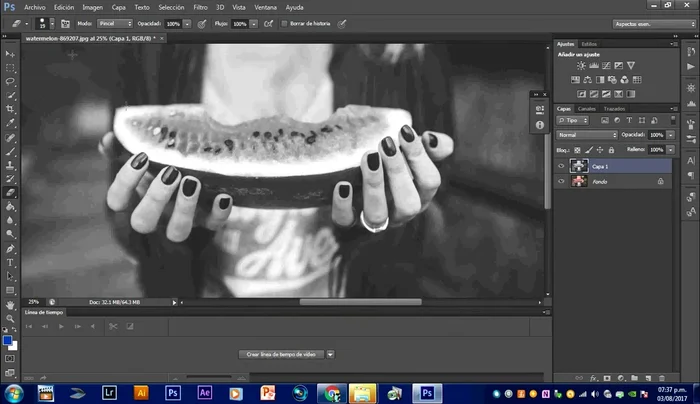The image size is (700, 404).
Task: Select the Lasso tool
Action: (10, 81)
